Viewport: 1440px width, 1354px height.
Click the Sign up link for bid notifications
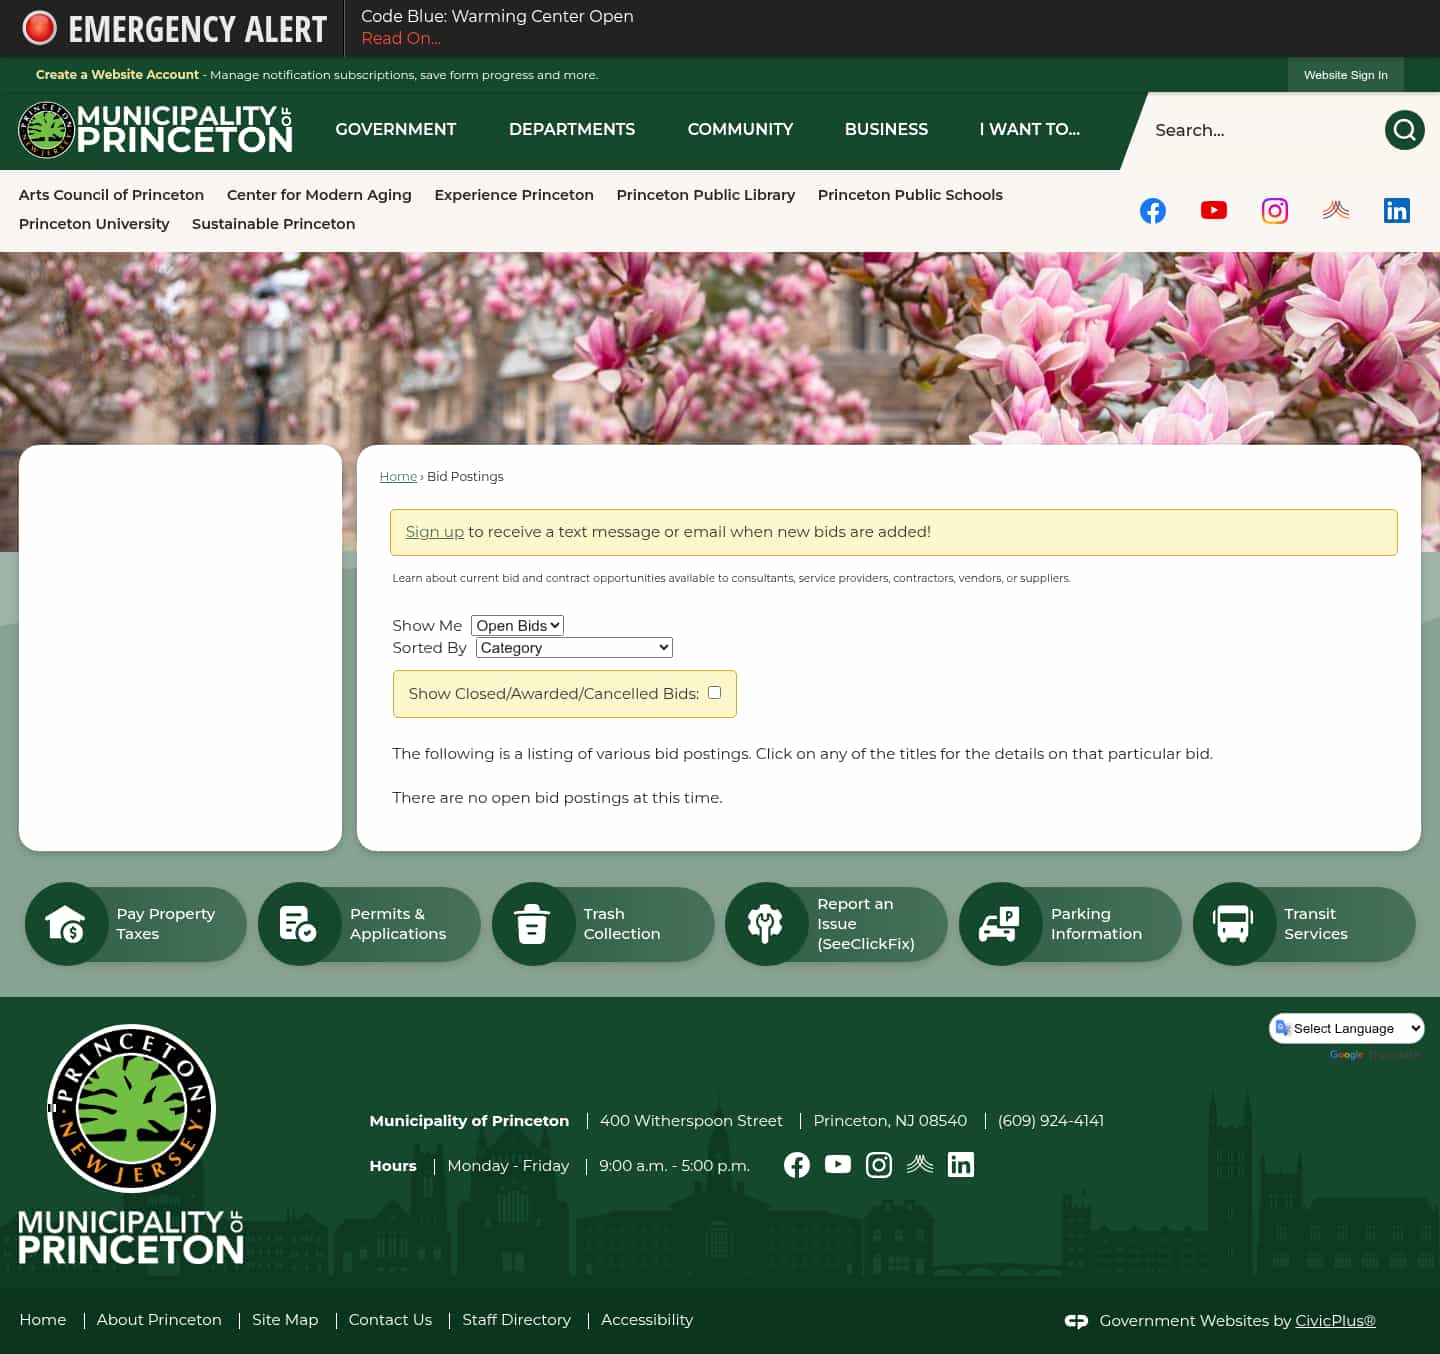(434, 532)
